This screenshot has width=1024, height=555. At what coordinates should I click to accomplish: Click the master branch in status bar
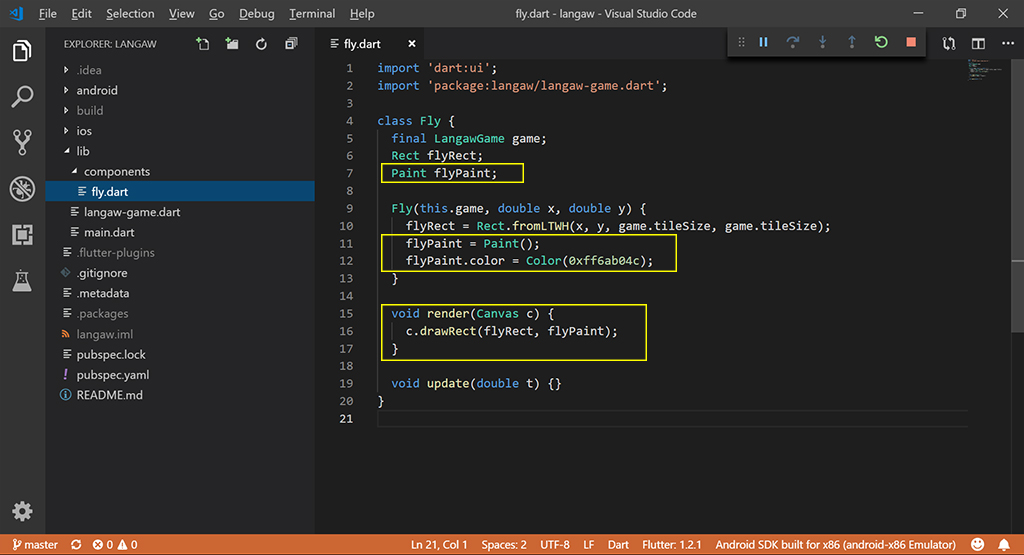point(34,545)
